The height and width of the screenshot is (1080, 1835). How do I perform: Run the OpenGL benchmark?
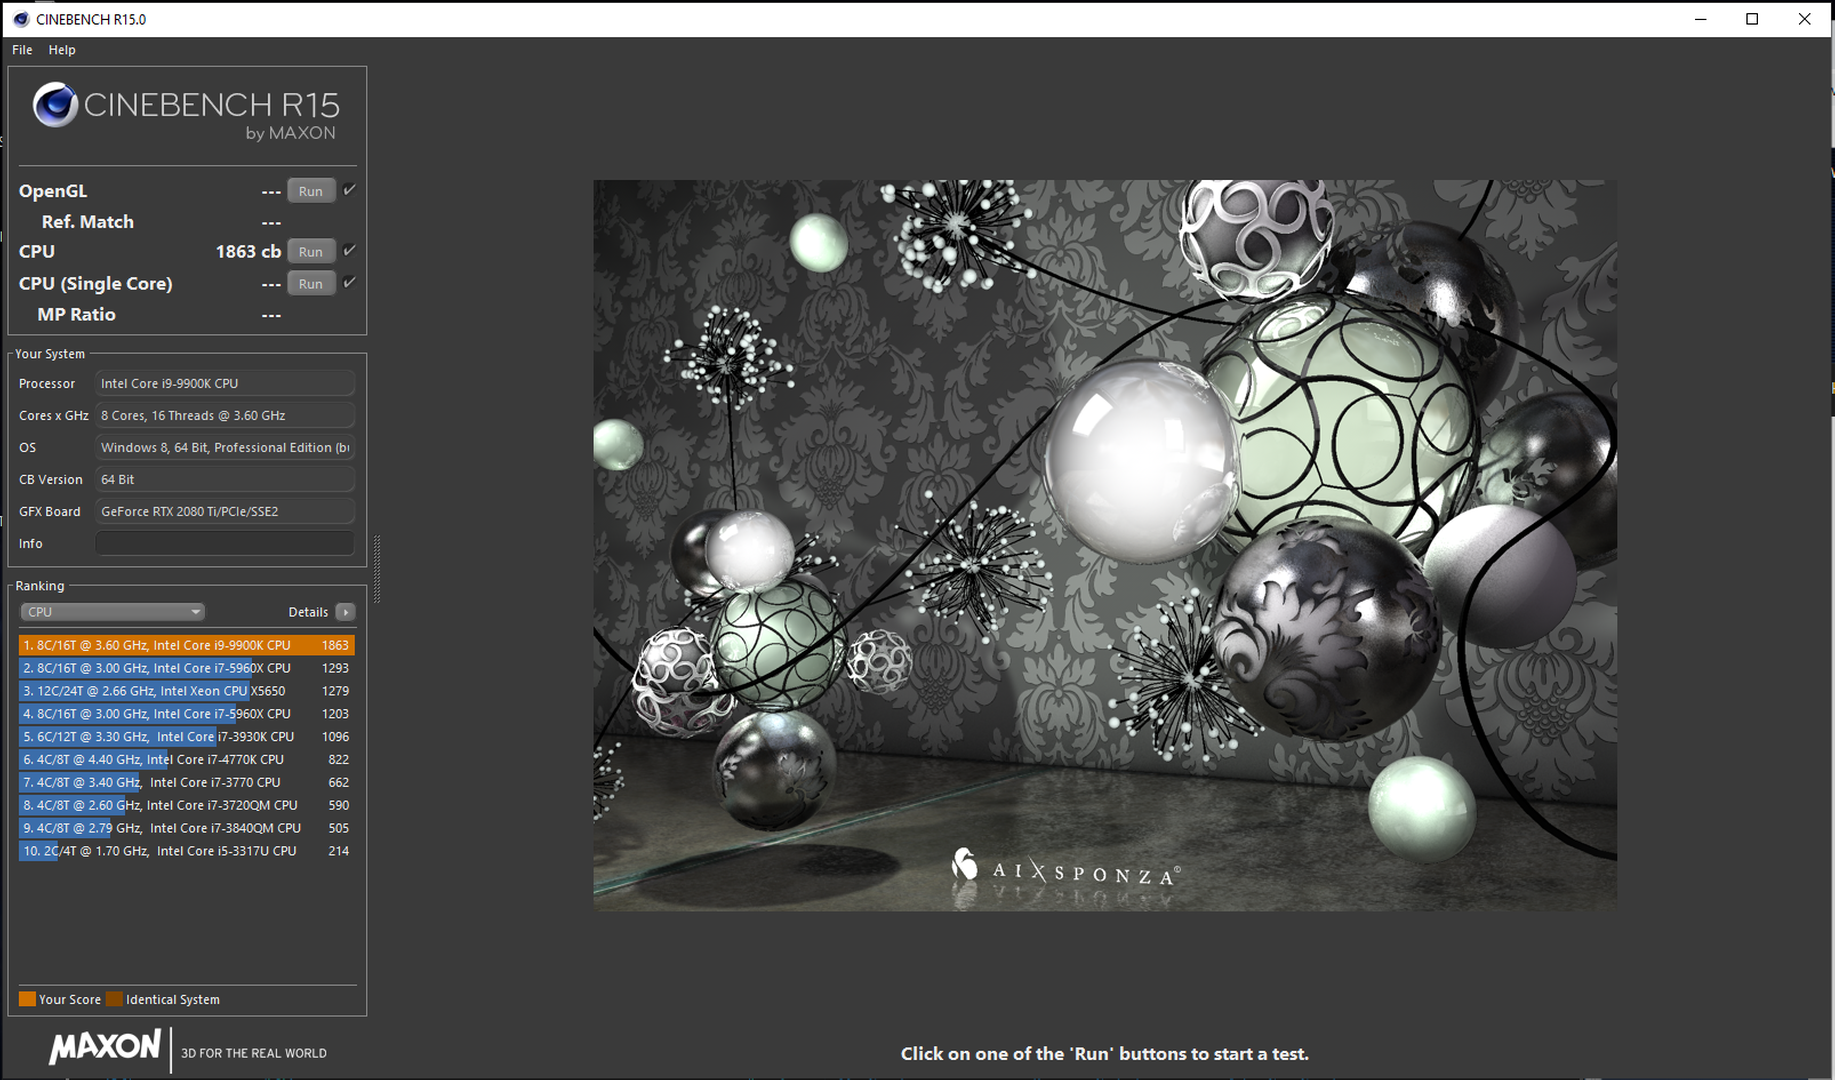click(311, 191)
